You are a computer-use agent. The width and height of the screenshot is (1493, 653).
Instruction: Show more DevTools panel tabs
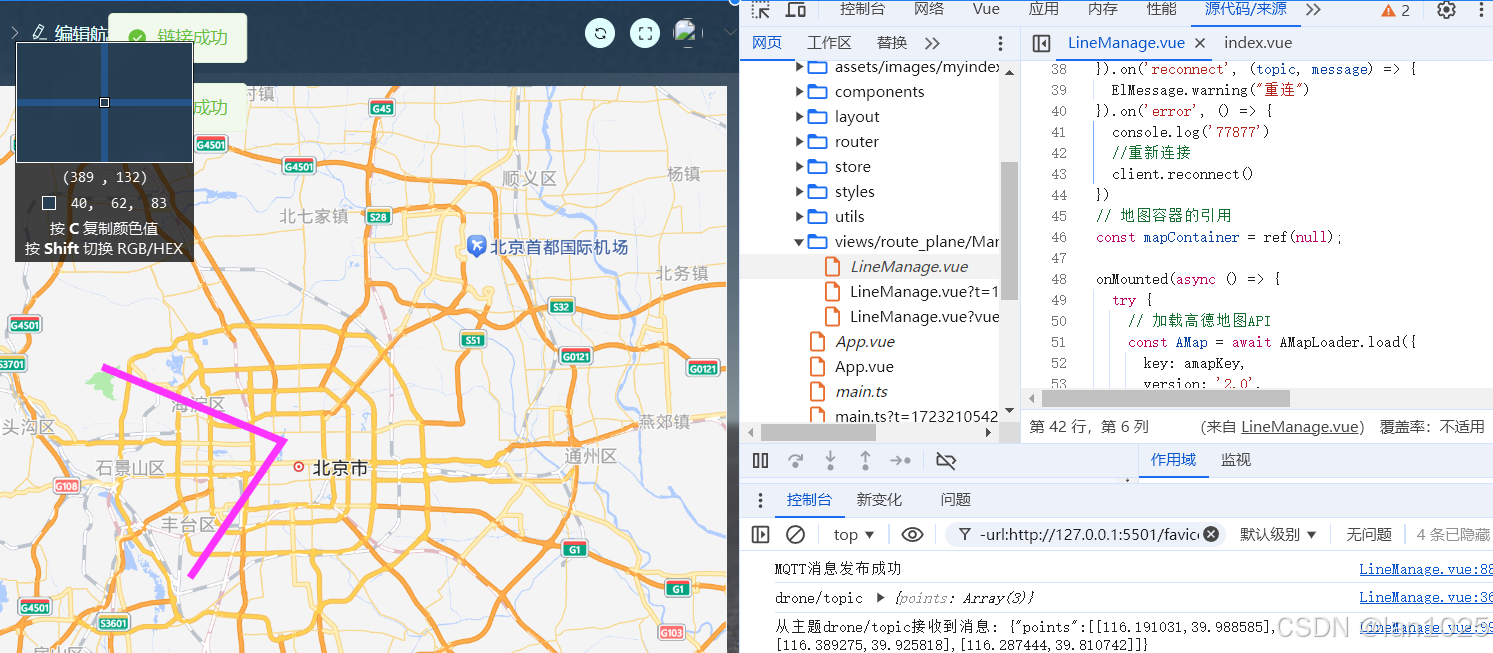pyautogui.click(x=1313, y=9)
